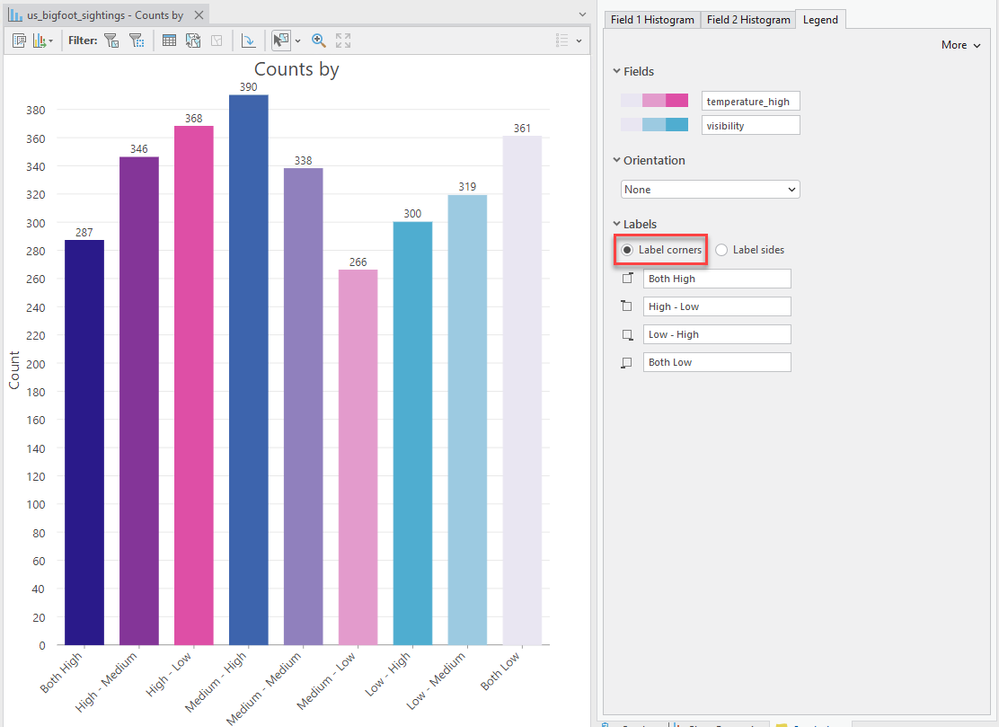999x727 pixels.
Task: Open the Attribute Table icon
Action: pyautogui.click(x=169, y=41)
